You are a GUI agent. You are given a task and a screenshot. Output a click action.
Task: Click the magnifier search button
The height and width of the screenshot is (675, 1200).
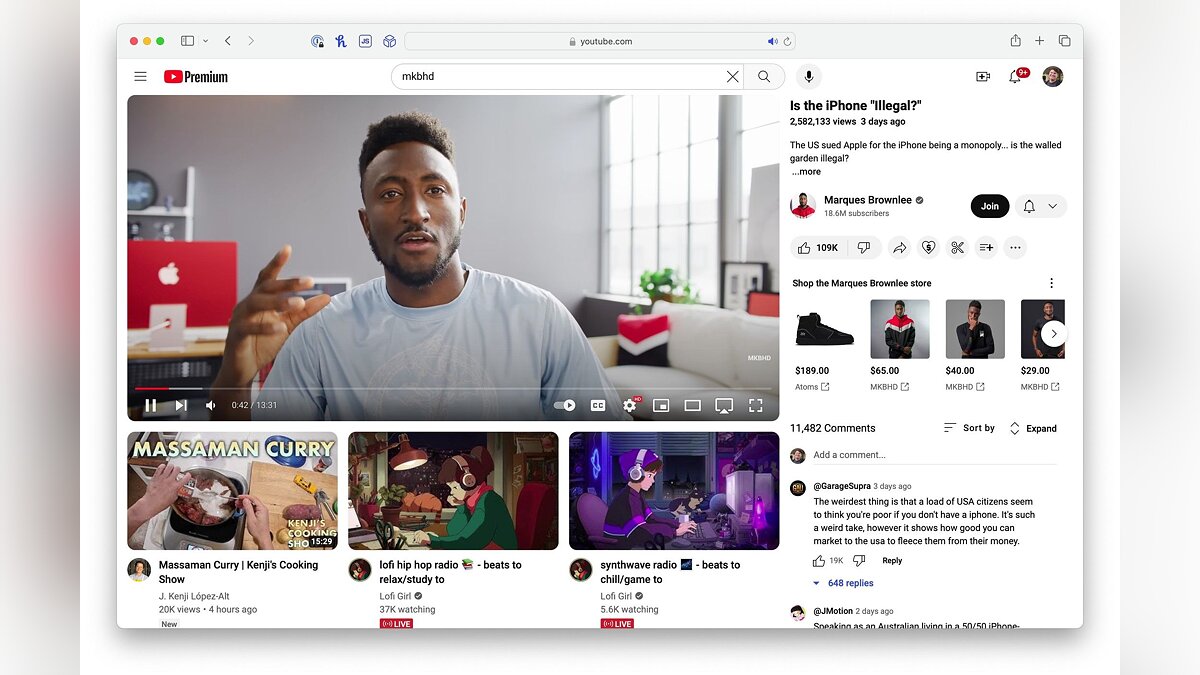(764, 76)
